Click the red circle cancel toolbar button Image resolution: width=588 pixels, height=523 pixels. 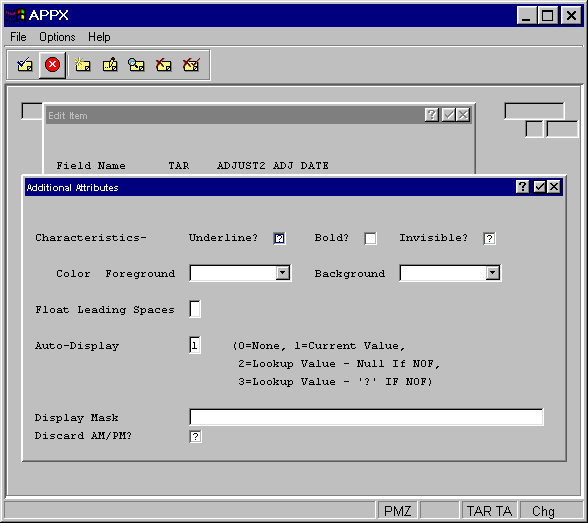[52, 65]
